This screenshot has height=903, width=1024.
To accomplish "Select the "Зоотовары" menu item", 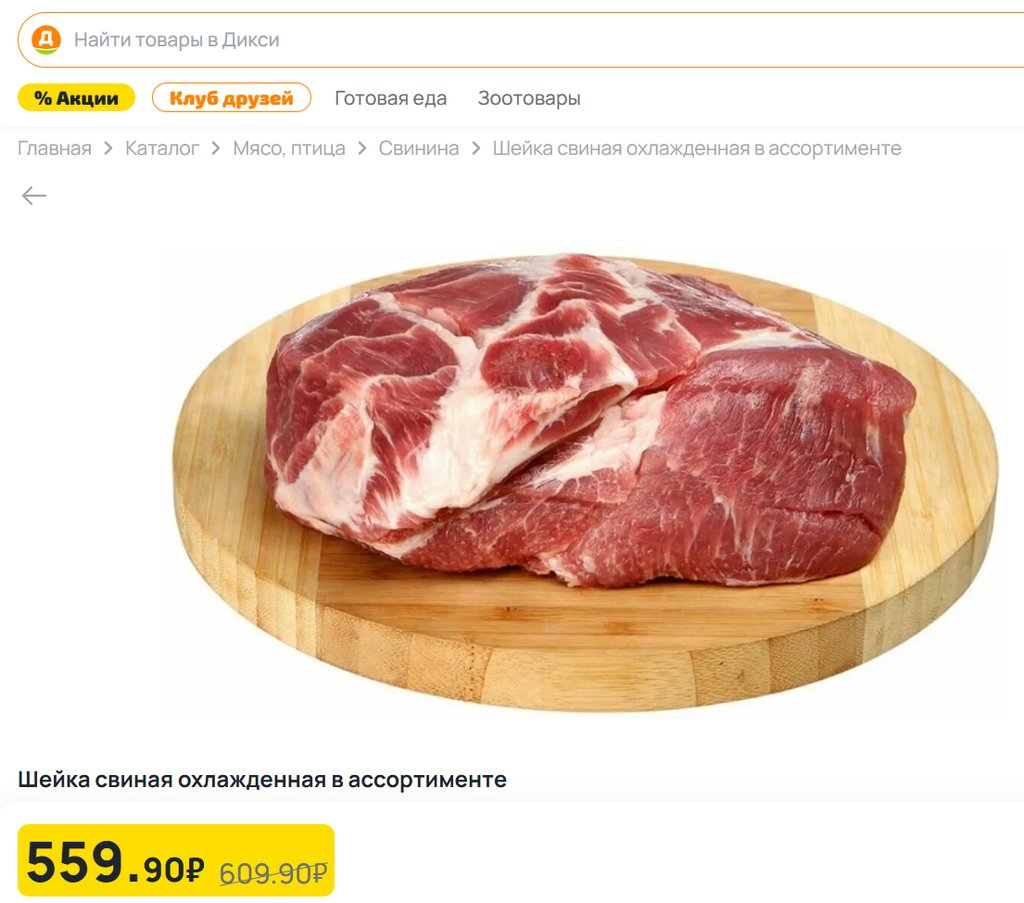I will [529, 98].
